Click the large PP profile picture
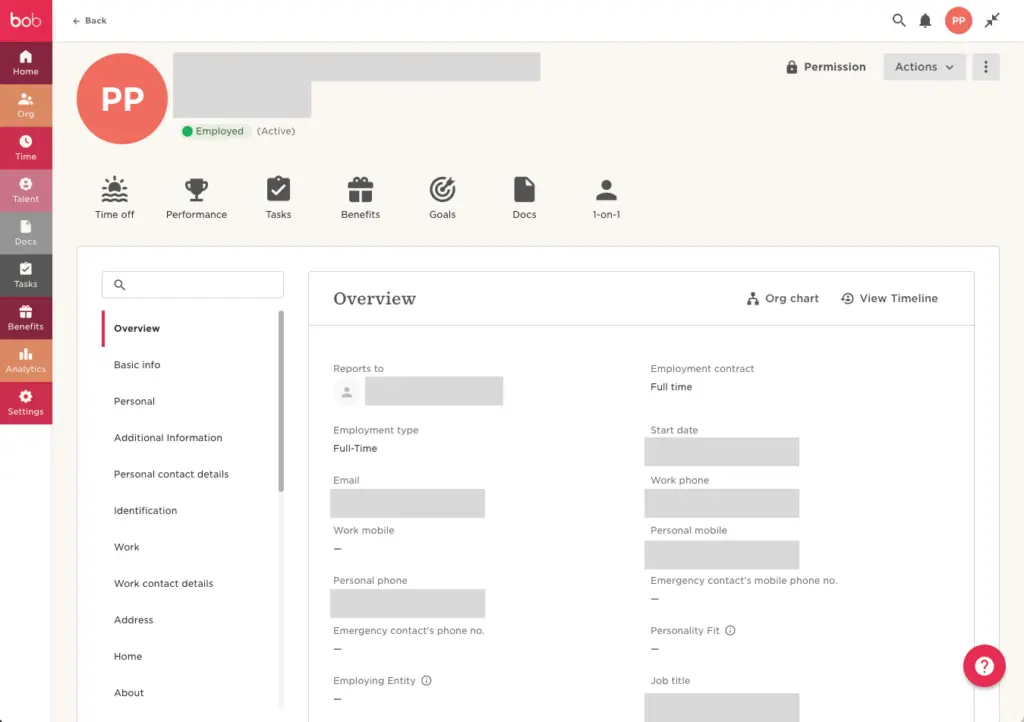The image size is (1024, 722). coord(122,99)
